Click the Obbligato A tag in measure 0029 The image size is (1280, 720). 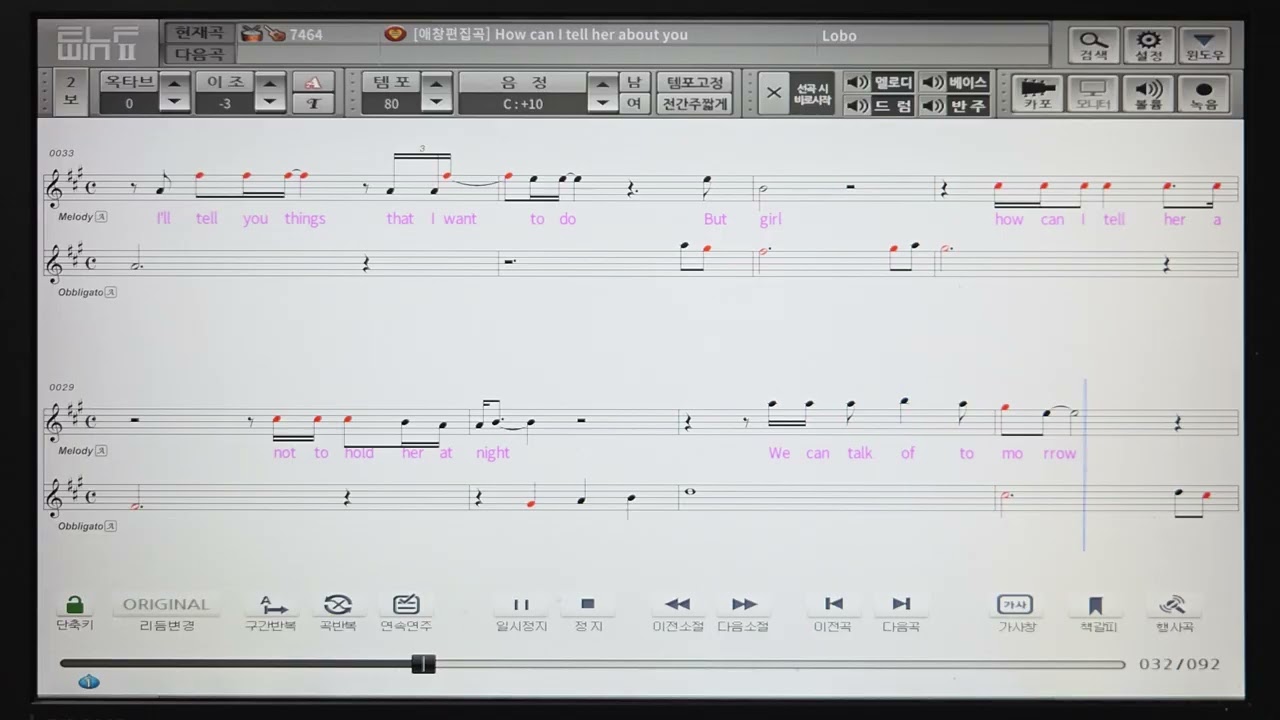(111, 526)
